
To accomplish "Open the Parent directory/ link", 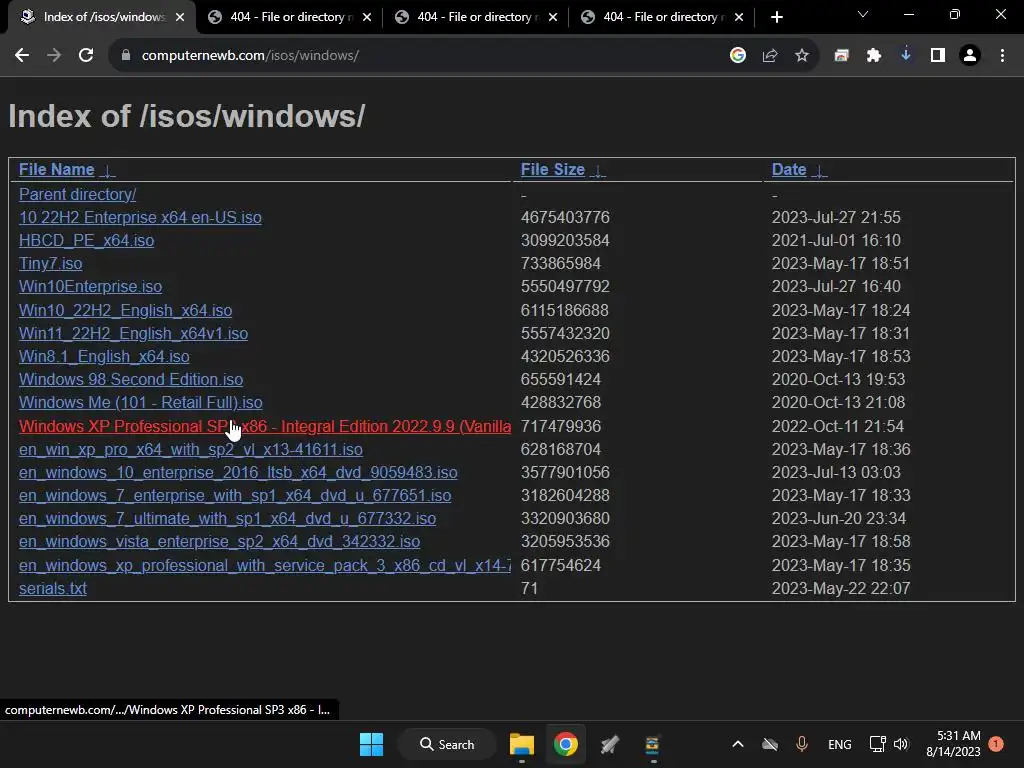I will [77, 195].
